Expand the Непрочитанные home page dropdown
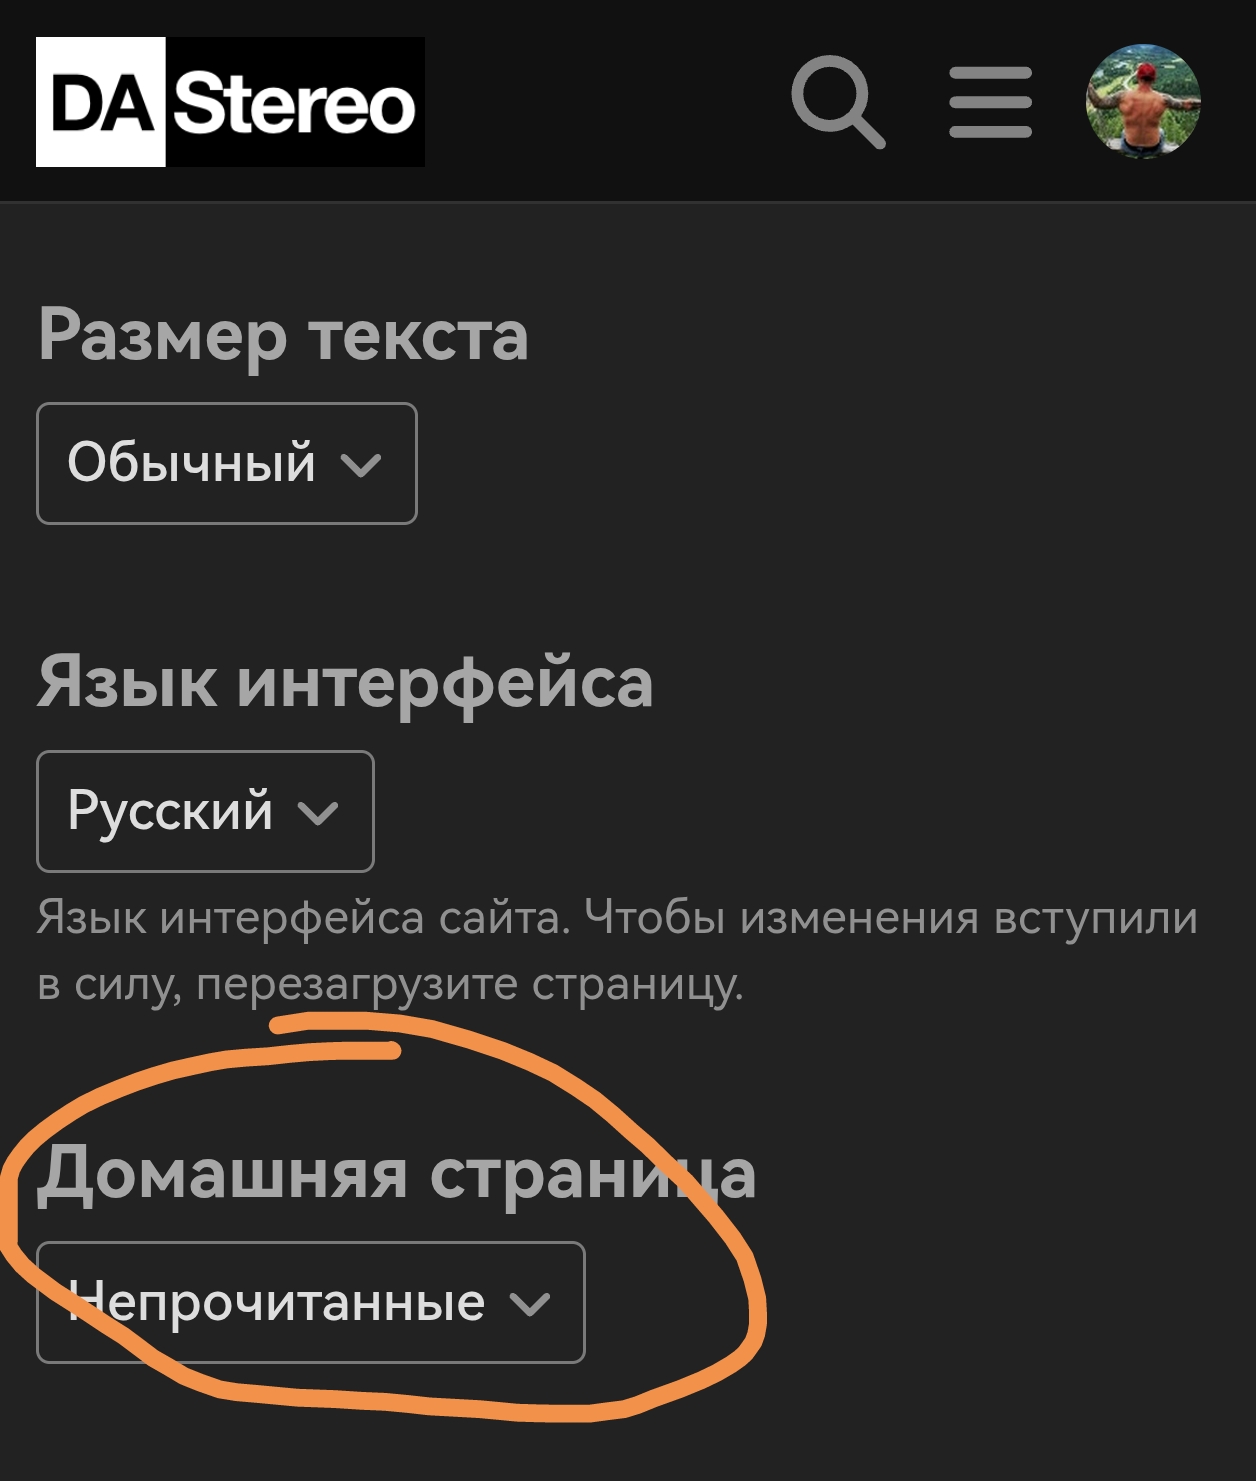 (311, 1302)
